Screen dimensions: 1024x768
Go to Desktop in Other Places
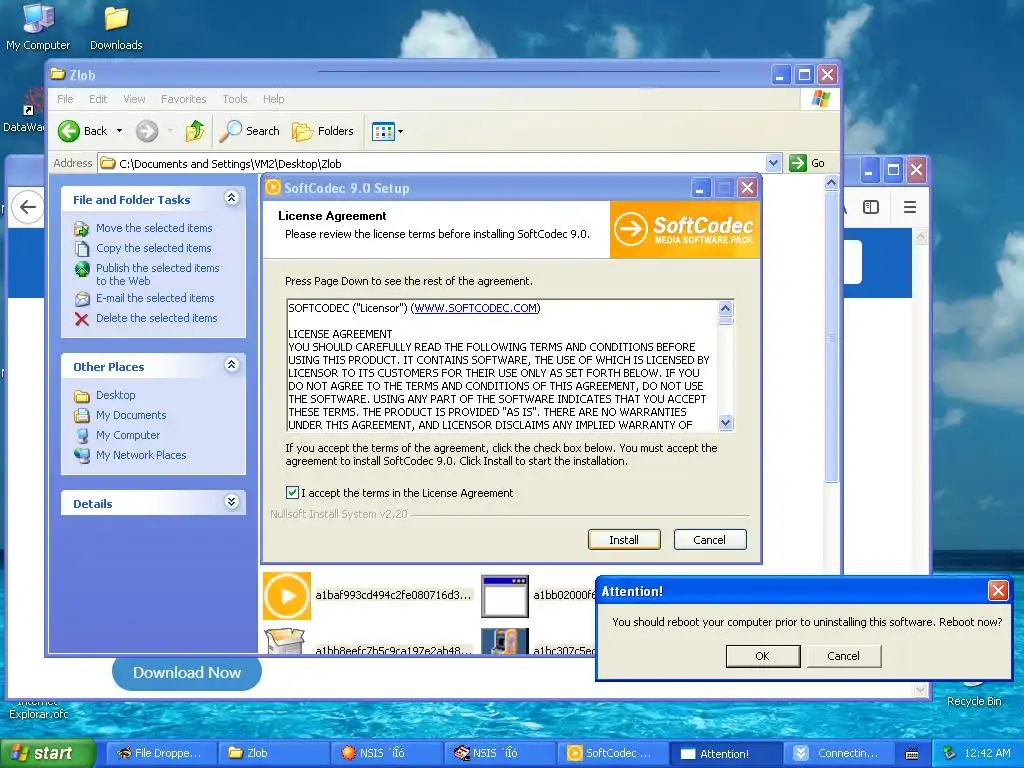(x=116, y=395)
